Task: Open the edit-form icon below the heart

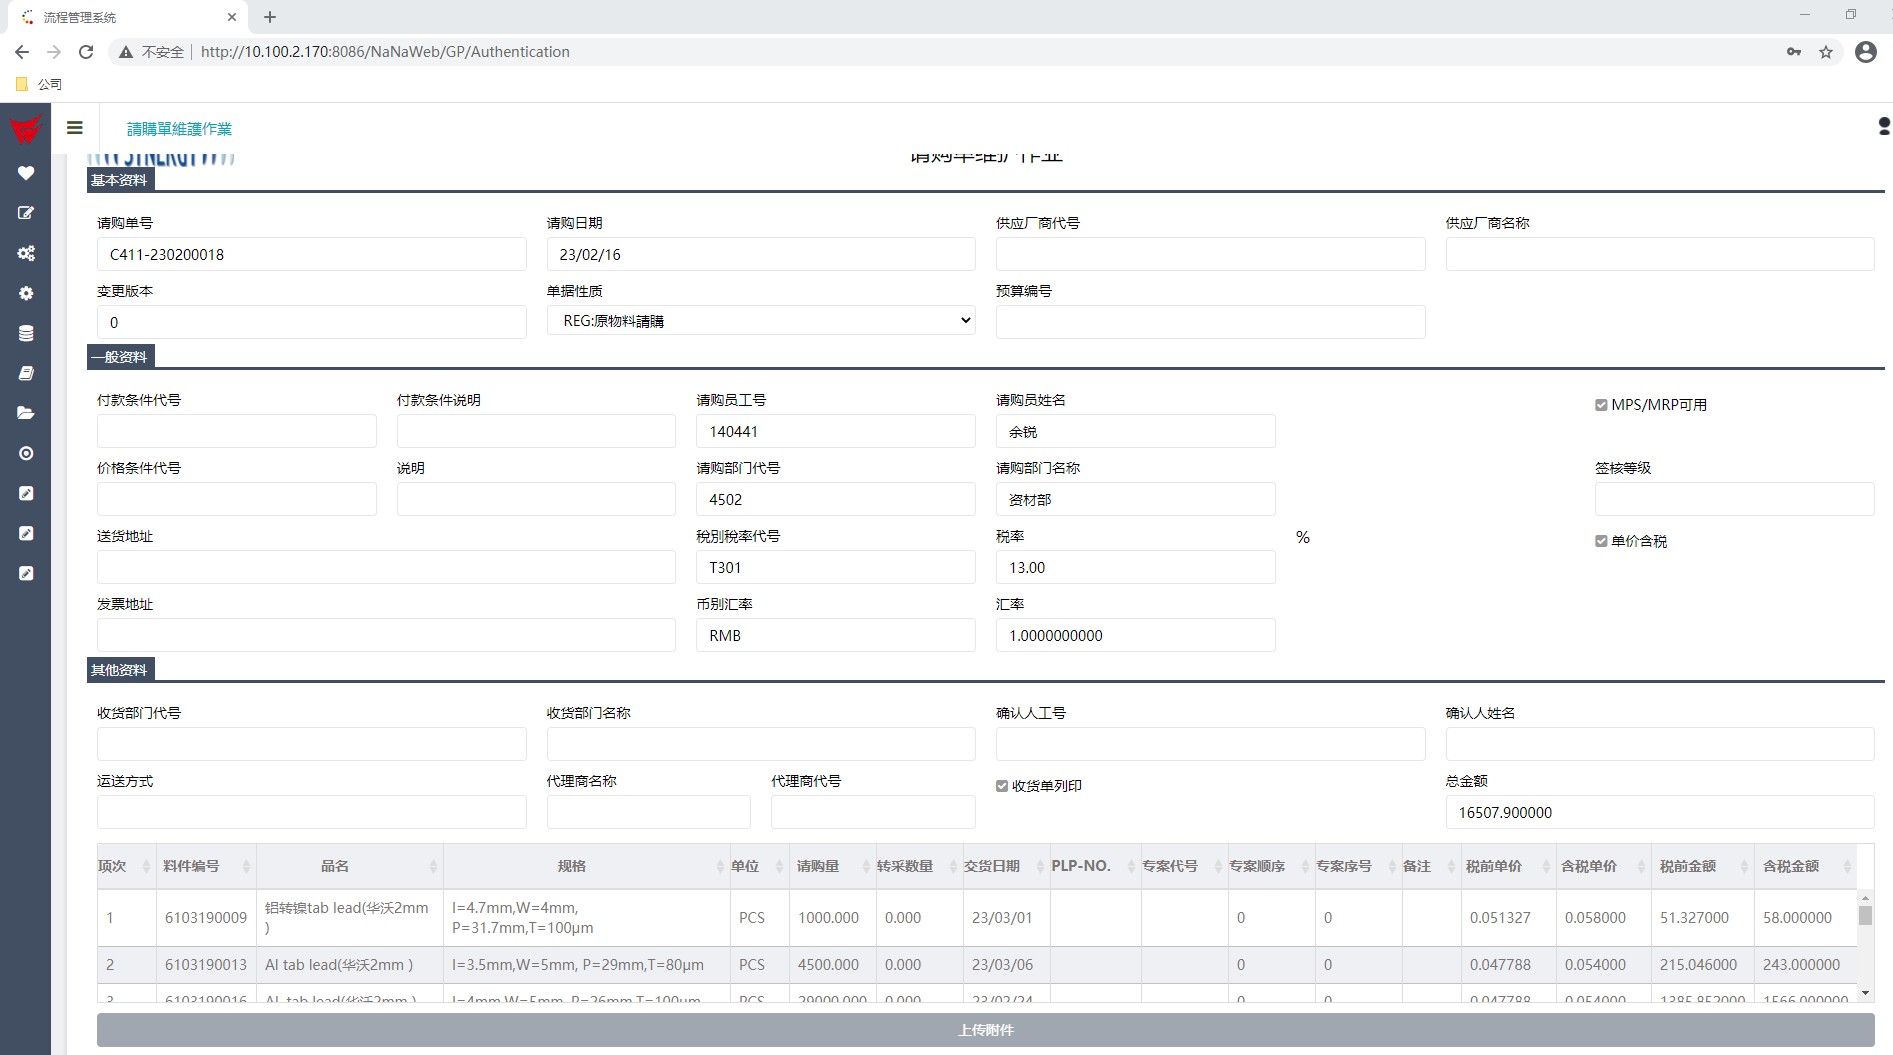Action: 26,213
